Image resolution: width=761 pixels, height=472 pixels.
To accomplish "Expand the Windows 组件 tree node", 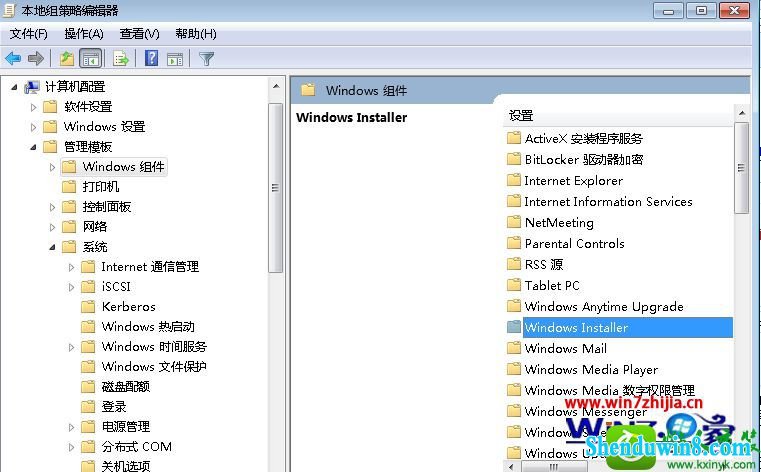I will pyautogui.click(x=52, y=167).
